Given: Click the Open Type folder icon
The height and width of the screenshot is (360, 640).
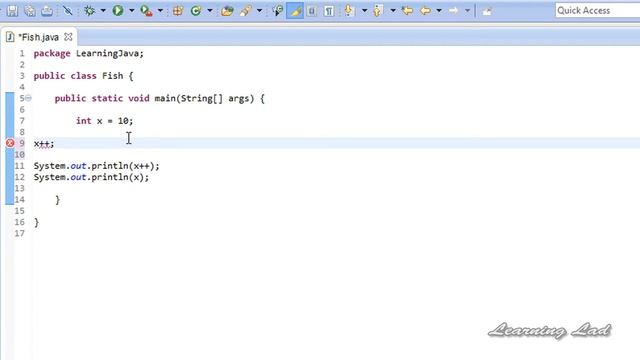Looking at the screenshot, I should 227,11.
